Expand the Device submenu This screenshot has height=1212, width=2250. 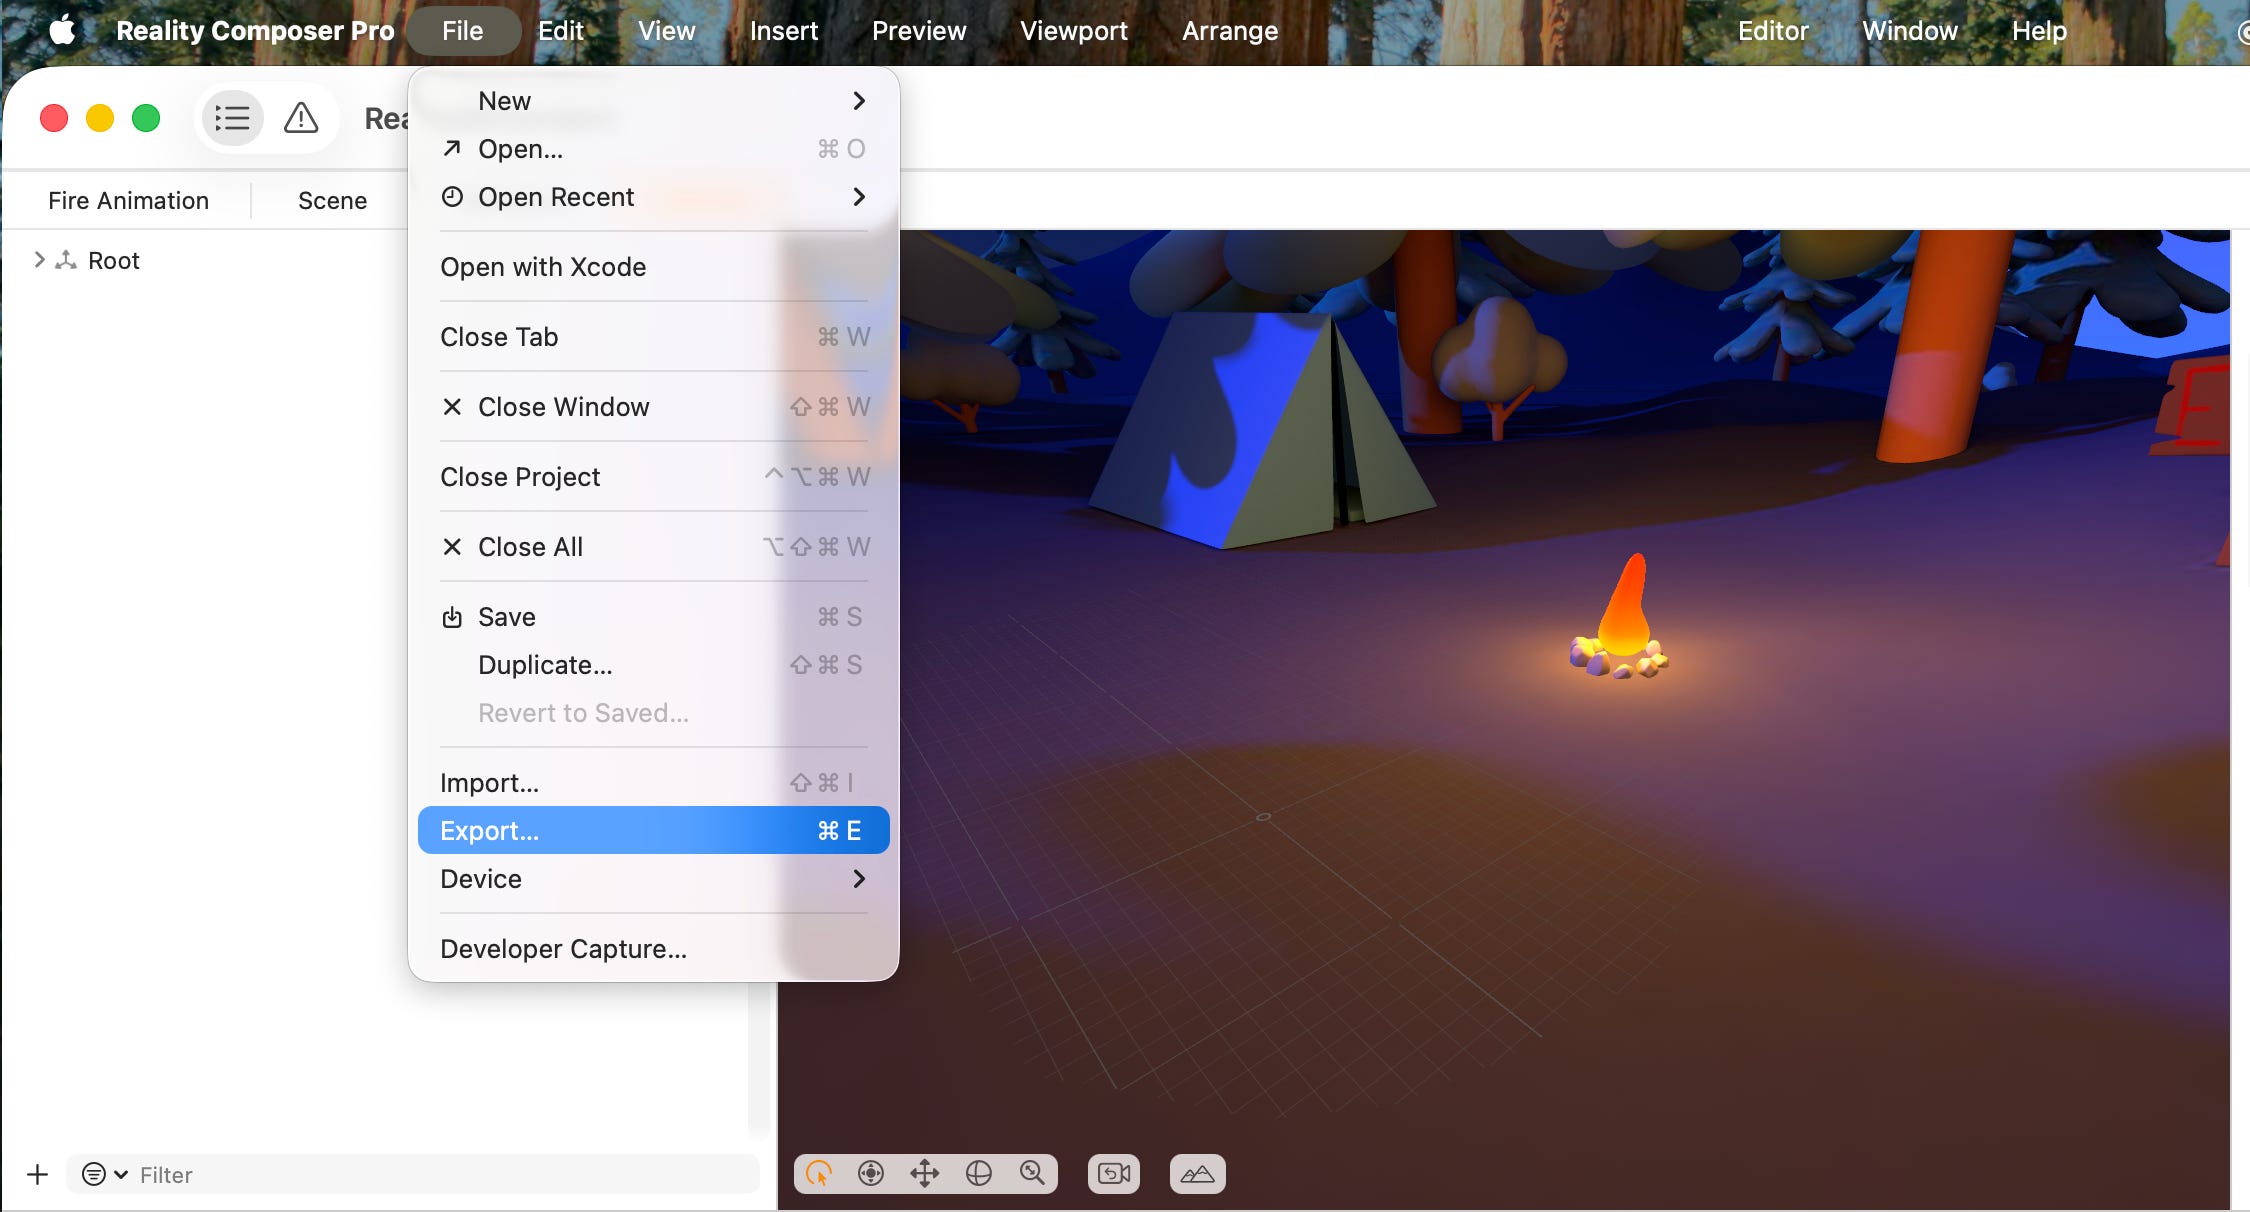point(654,879)
